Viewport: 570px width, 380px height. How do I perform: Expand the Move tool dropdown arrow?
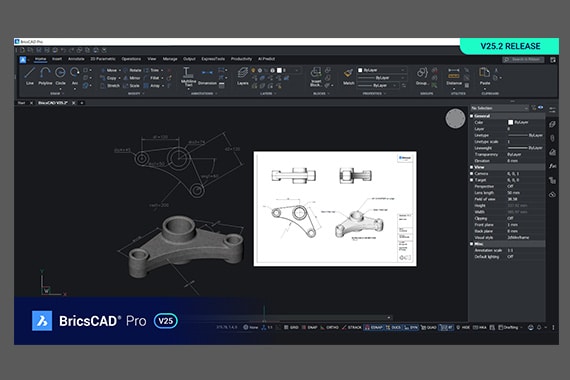click(120, 70)
